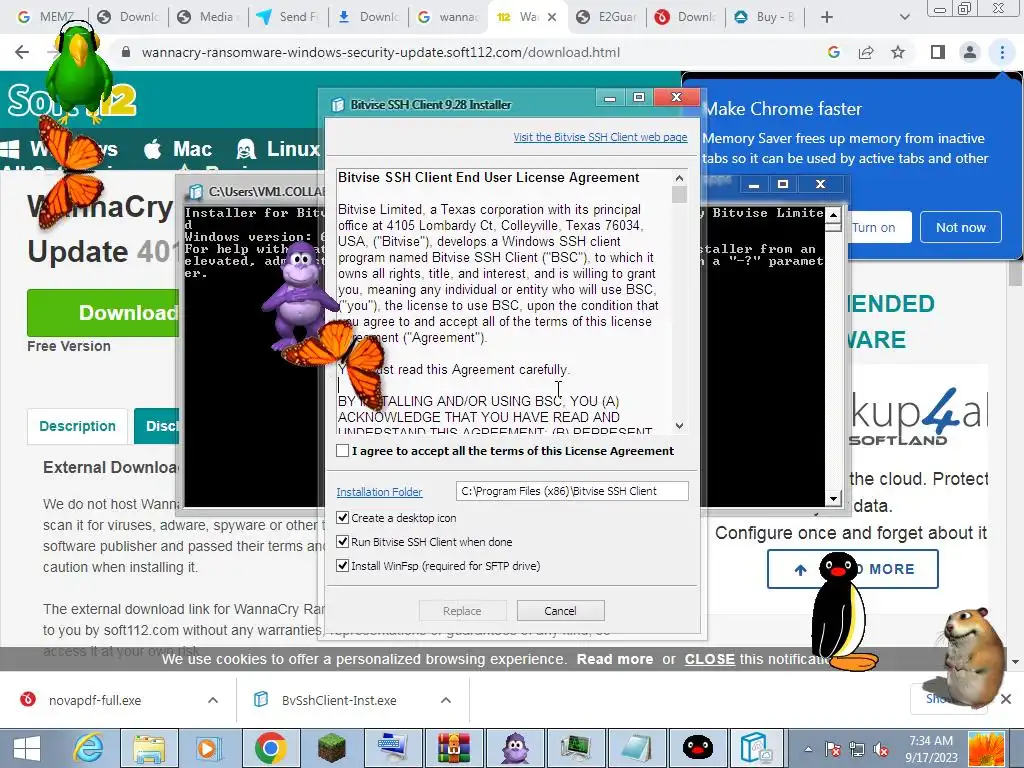This screenshot has height=768, width=1024.
Task: Click the console window scroll-down arrow
Action: point(833,500)
